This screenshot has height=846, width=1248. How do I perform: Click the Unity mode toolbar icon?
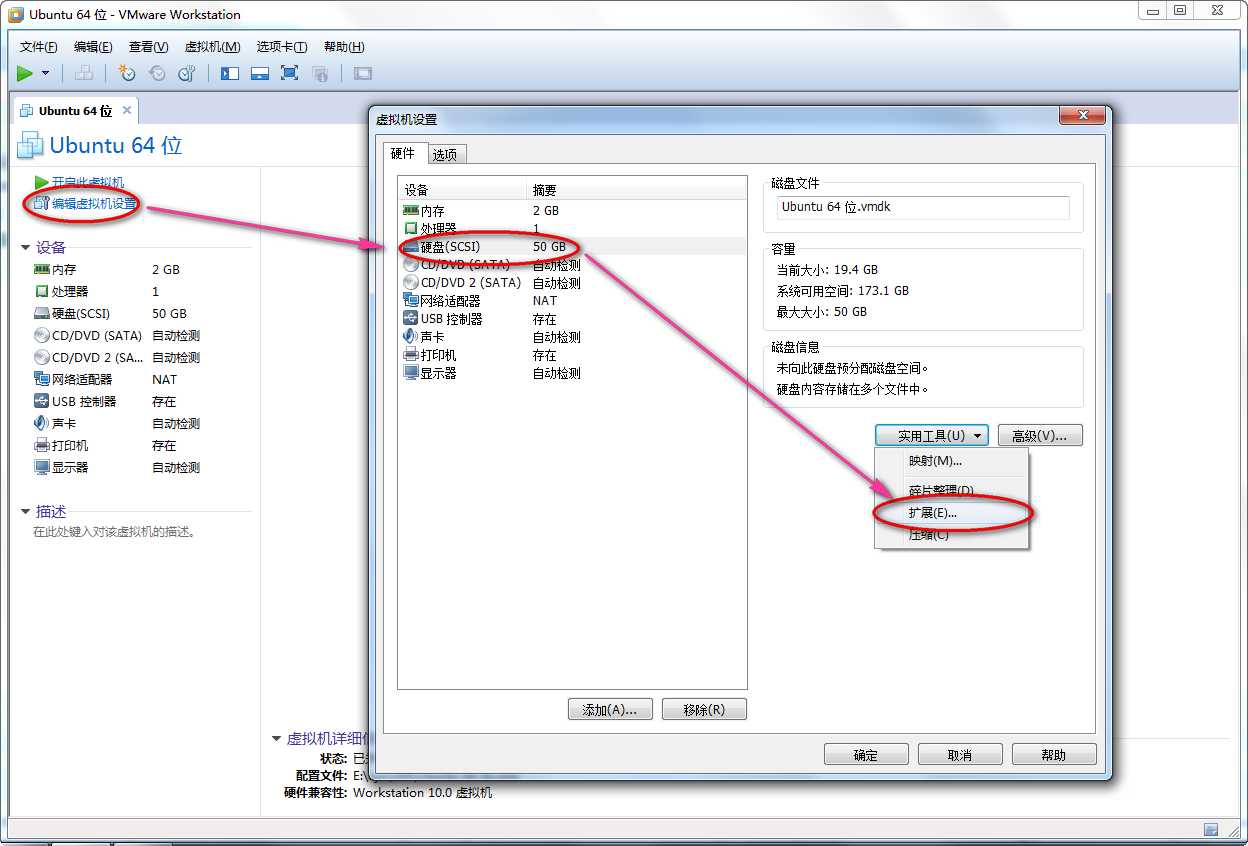[320, 73]
